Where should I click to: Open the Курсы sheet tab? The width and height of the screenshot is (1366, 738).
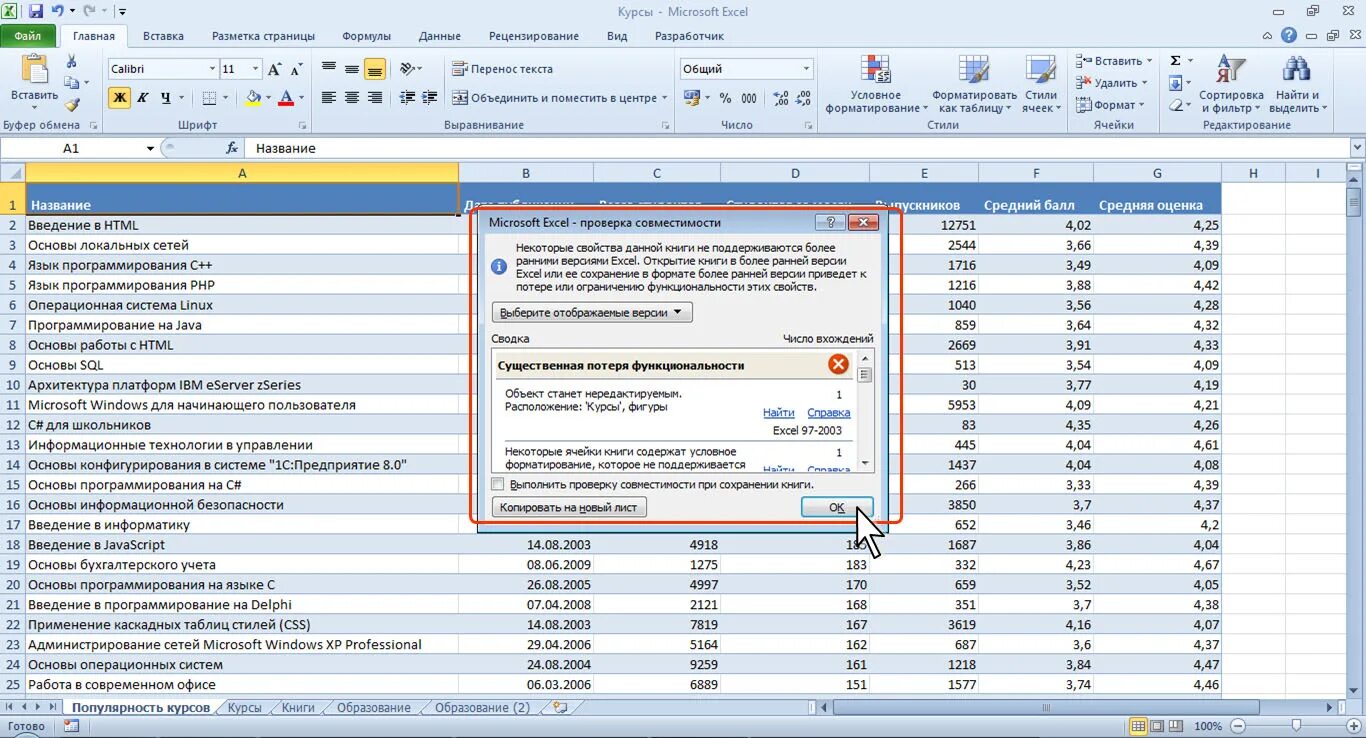click(x=244, y=707)
